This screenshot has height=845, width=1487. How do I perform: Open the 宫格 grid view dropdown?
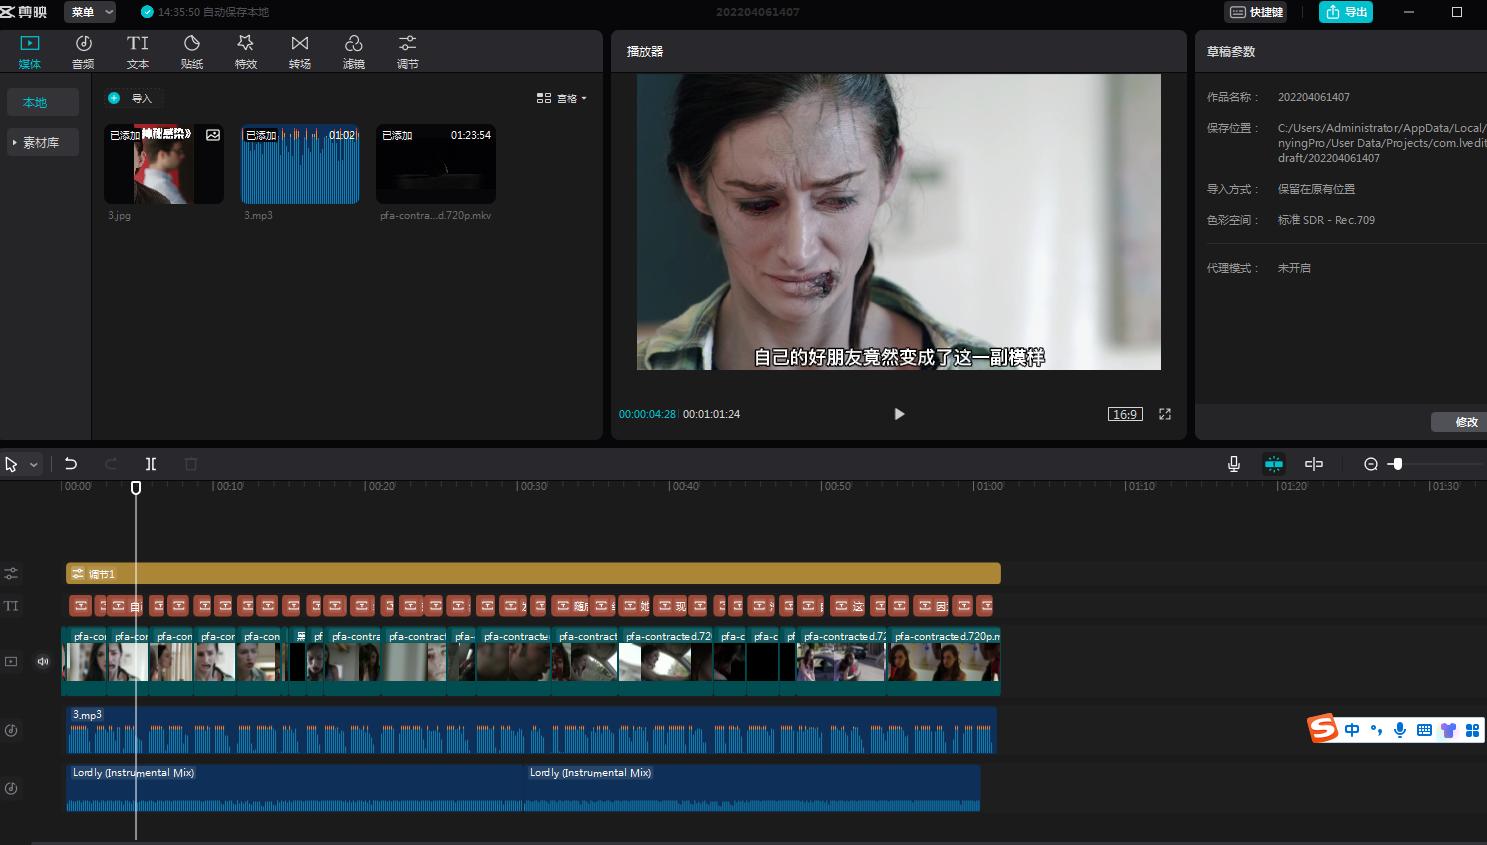[561, 98]
